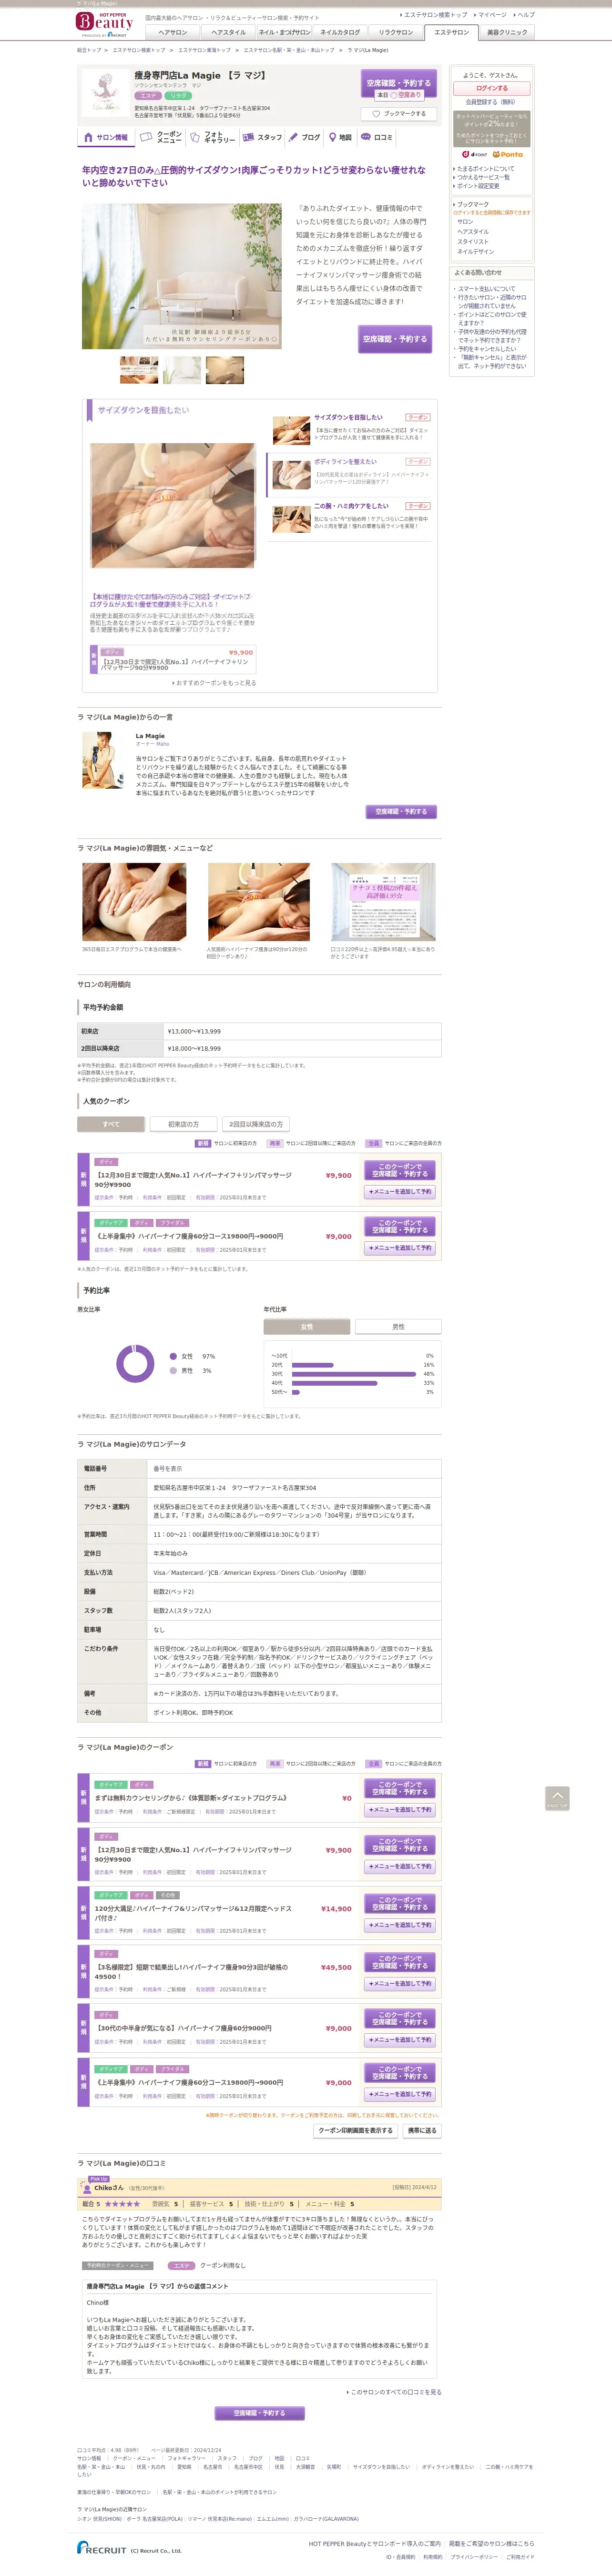Click the ブックマークする heart button

399,114
